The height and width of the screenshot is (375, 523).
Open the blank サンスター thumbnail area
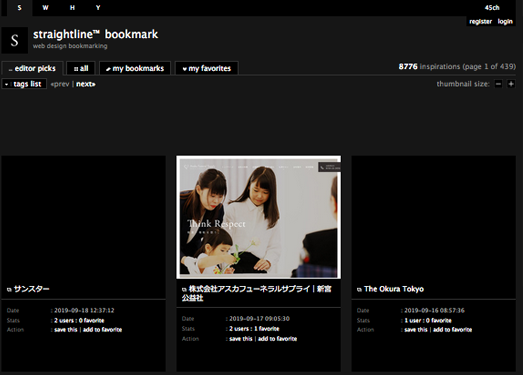(83, 217)
